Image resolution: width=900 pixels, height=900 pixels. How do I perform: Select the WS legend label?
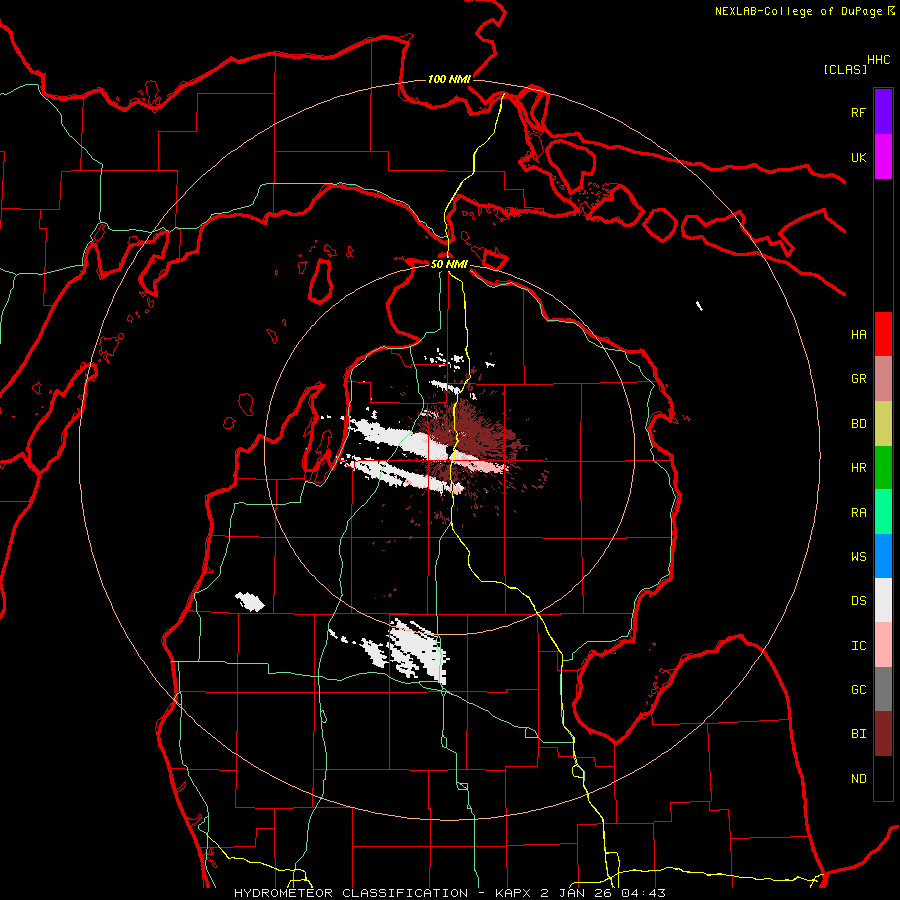tap(858, 557)
